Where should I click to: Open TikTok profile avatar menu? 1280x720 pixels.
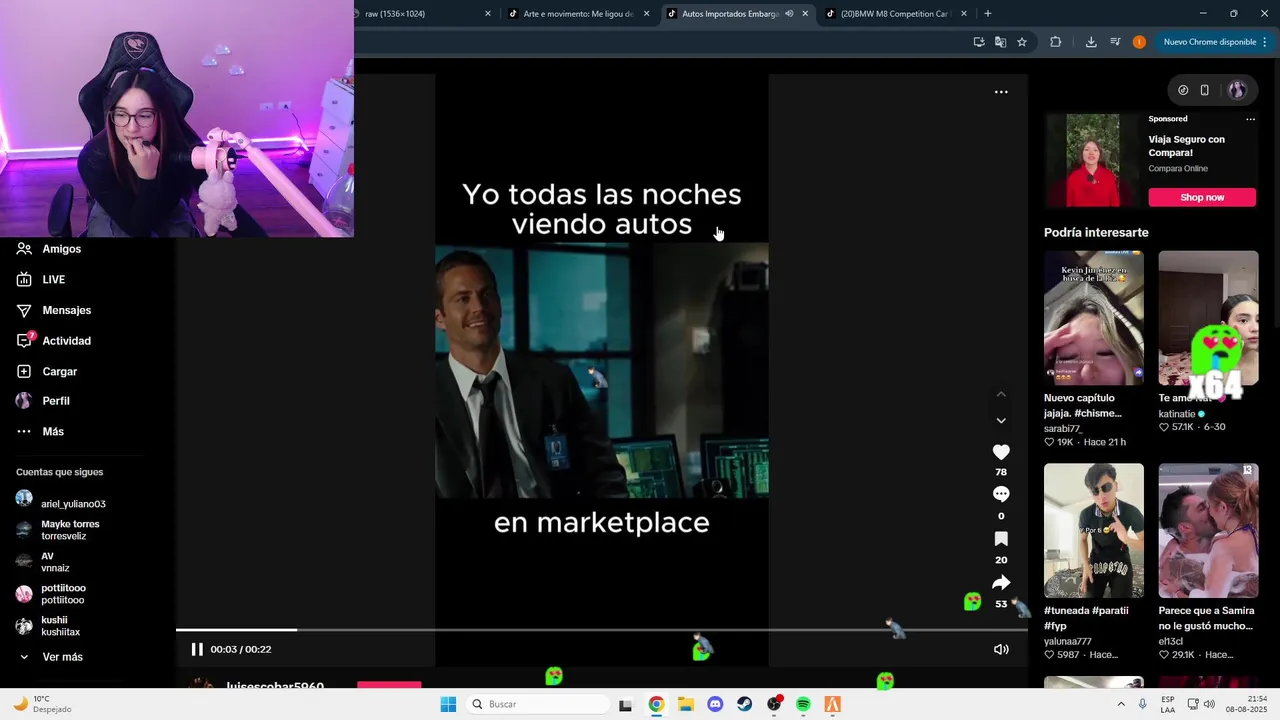pyautogui.click(x=1237, y=90)
